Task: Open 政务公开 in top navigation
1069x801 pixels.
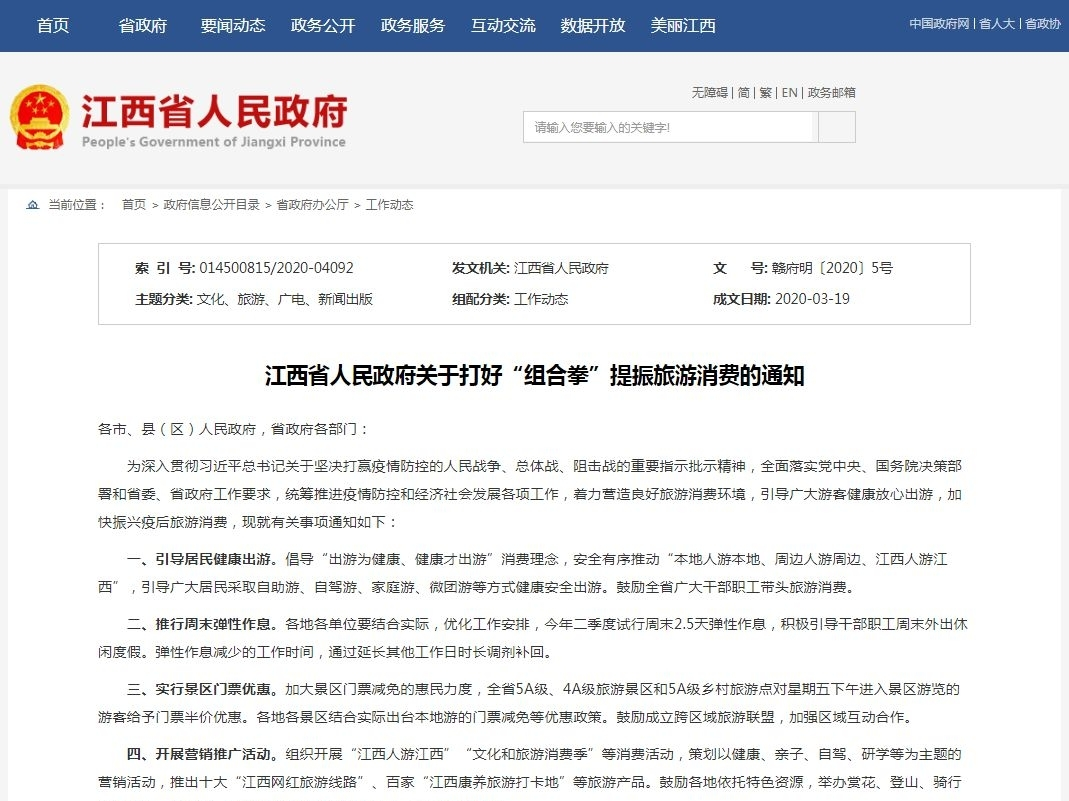Action: [x=322, y=25]
